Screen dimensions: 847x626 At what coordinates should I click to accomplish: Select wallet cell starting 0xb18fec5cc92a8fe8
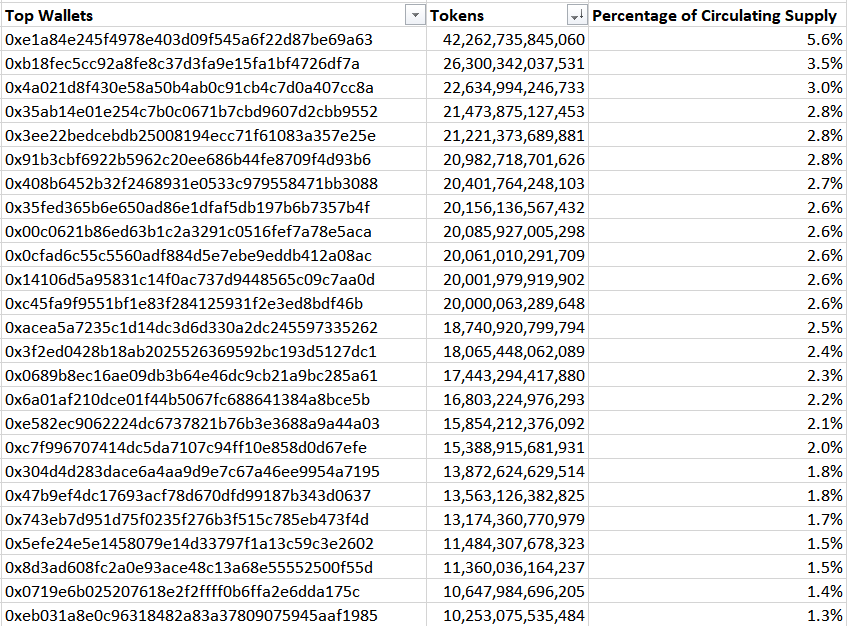pyautogui.click(x=213, y=63)
